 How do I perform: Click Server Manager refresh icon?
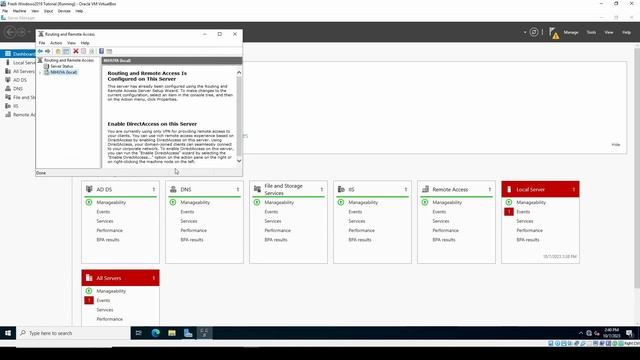[x=533, y=32]
